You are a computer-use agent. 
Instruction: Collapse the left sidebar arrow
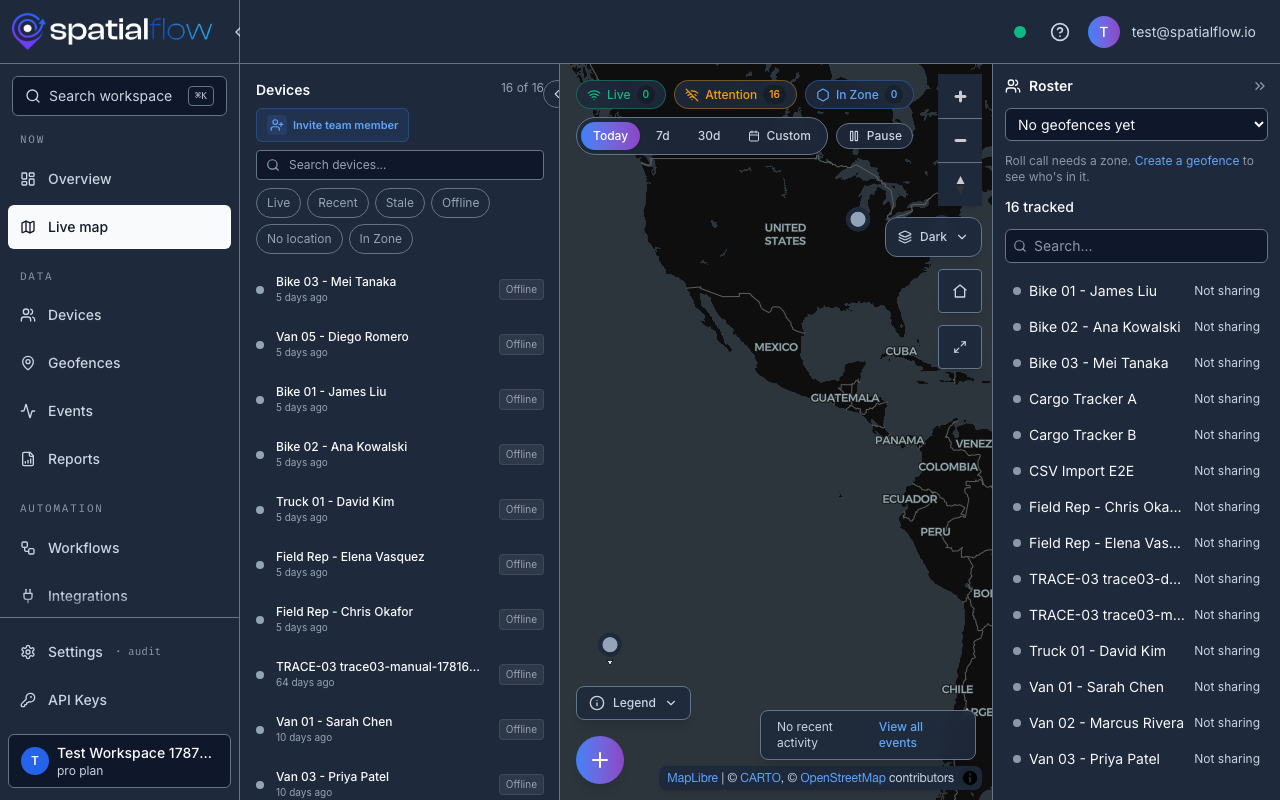pyautogui.click(x=237, y=32)
